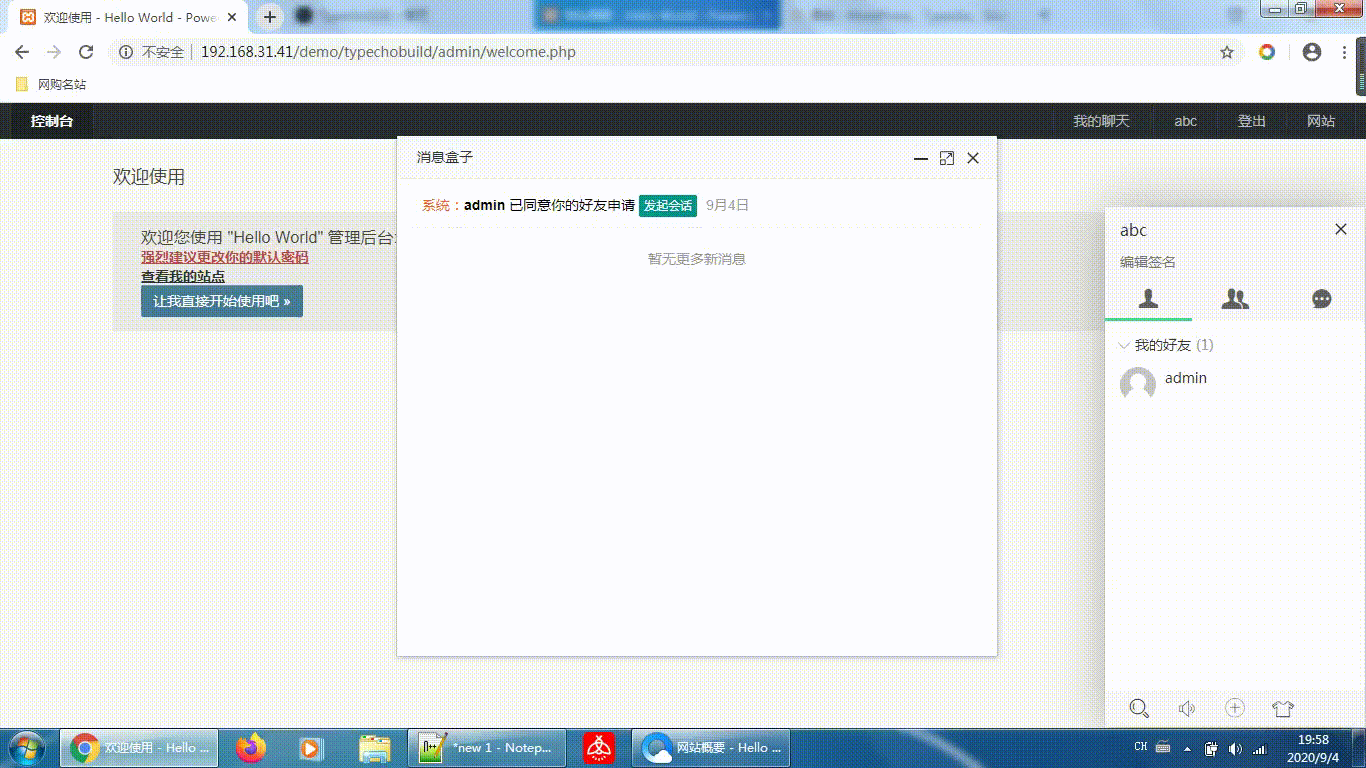Screen dimensions: 1366x768
Task: Click the 登出 logout link
Action: (x=1251, y=121)
